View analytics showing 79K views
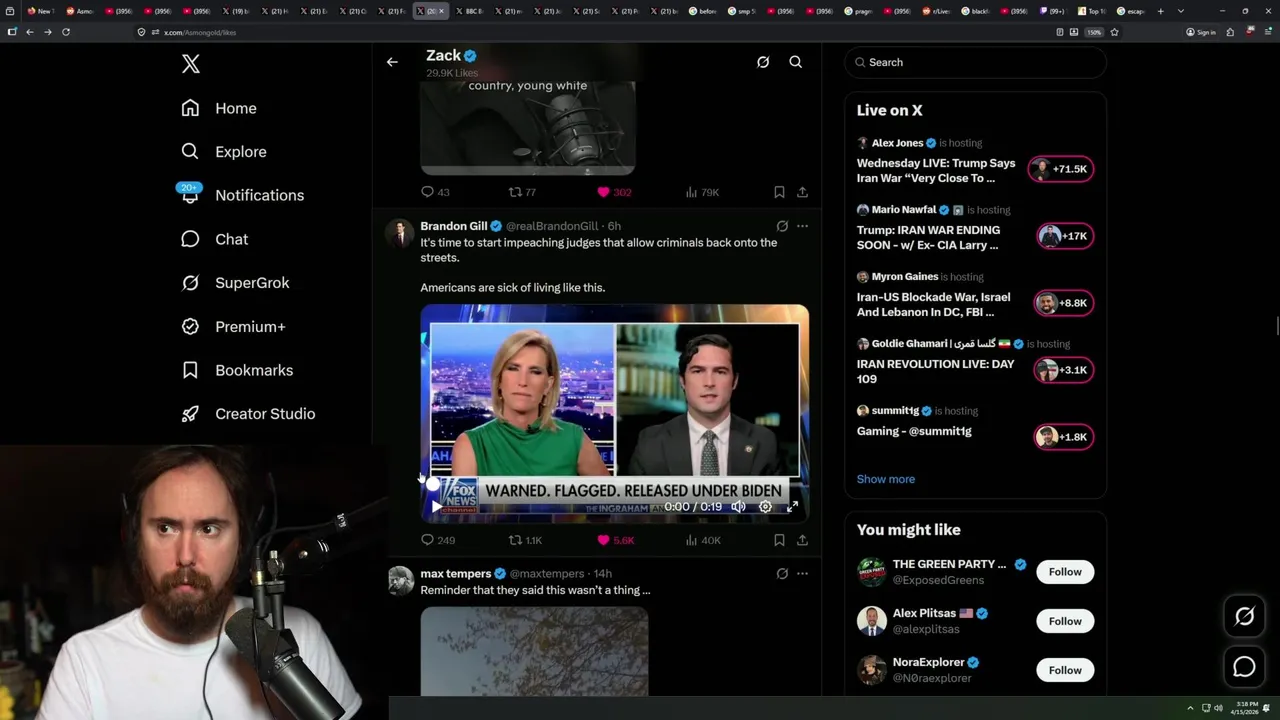This screenshot has height=720, width=1280. pos(701,192)
